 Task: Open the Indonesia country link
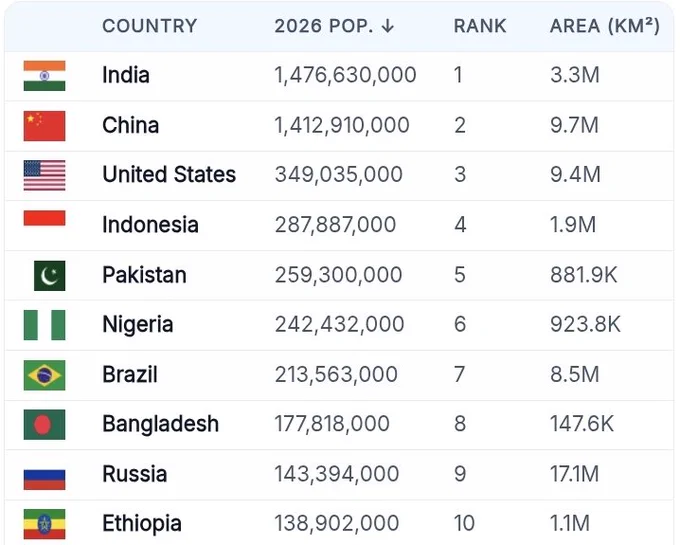coord(150,225)
